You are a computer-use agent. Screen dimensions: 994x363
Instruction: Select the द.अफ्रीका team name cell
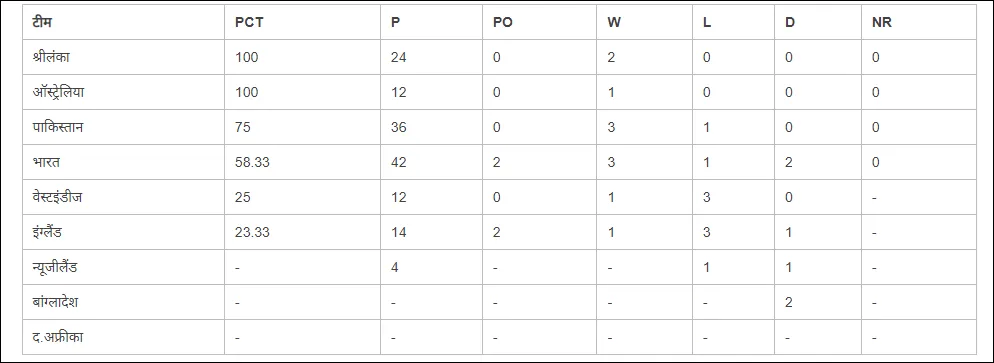pos(124,337)
